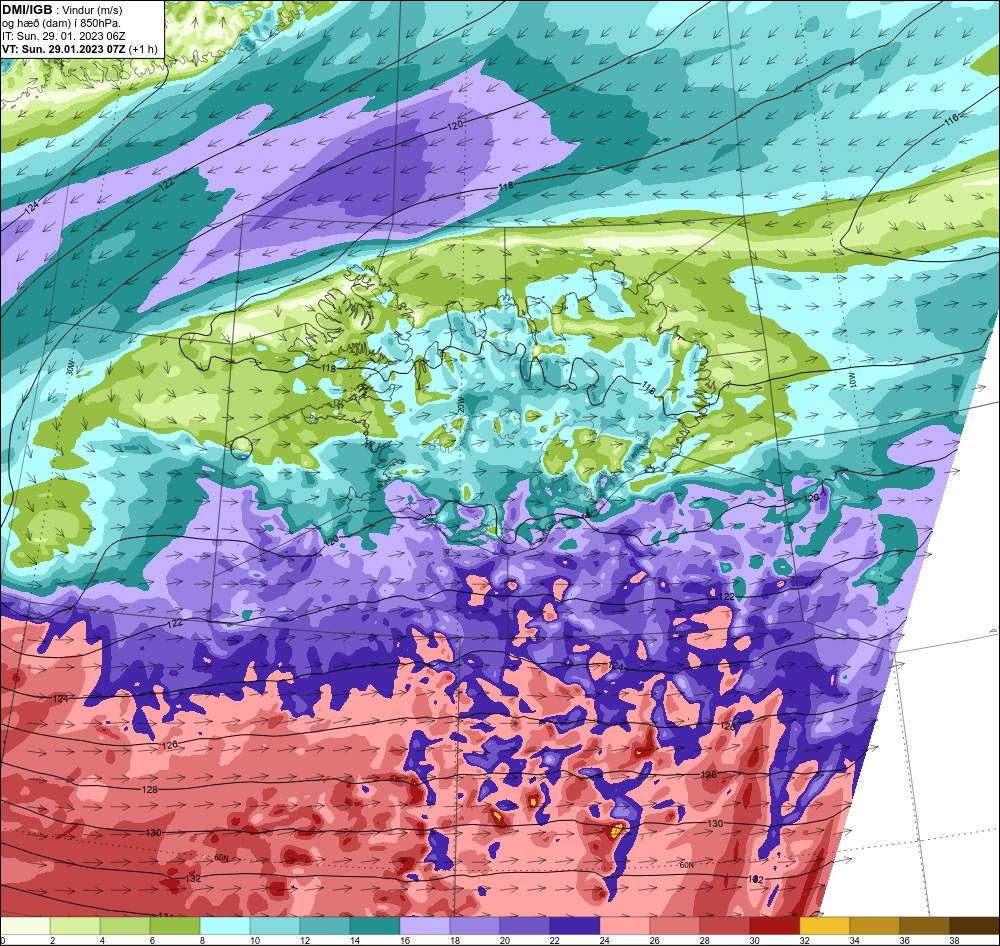1000x946 pixels.
Task: Click the pale cream 0–2 m/s legend swatch
Action: pyautogui.click(x=26, y=926)
